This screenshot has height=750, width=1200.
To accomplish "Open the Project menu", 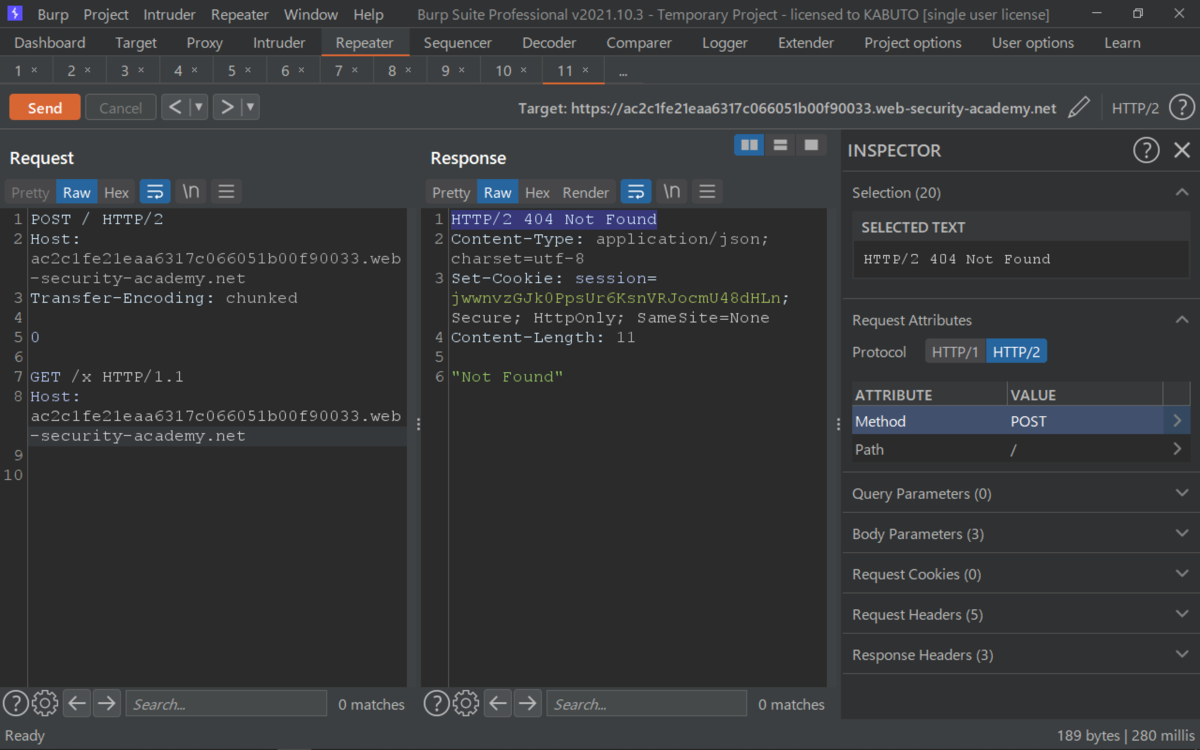I will pyautogui.click(x=106, y=14).
